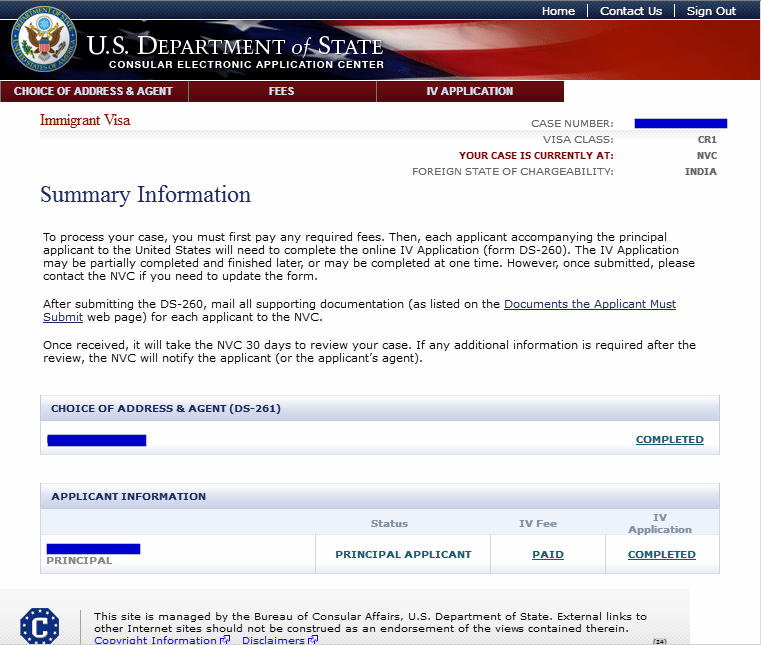
Task: Click the Summary Information heading
Action: click(x=146, y=195)
